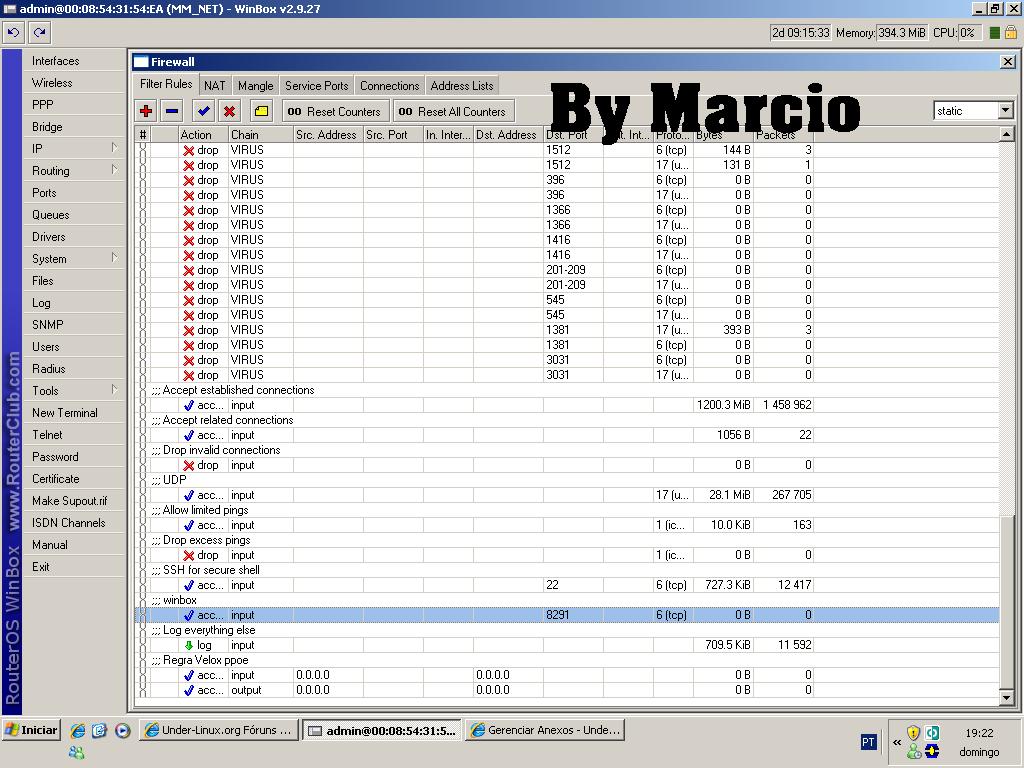Close the Firewall window
The width and height of the screenshot is (1024, 768).
[1008, 61]
